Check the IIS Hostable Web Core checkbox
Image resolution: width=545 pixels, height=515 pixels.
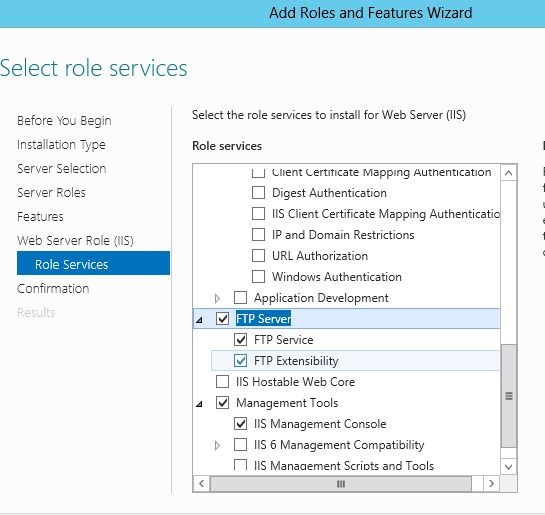point(222,382)
